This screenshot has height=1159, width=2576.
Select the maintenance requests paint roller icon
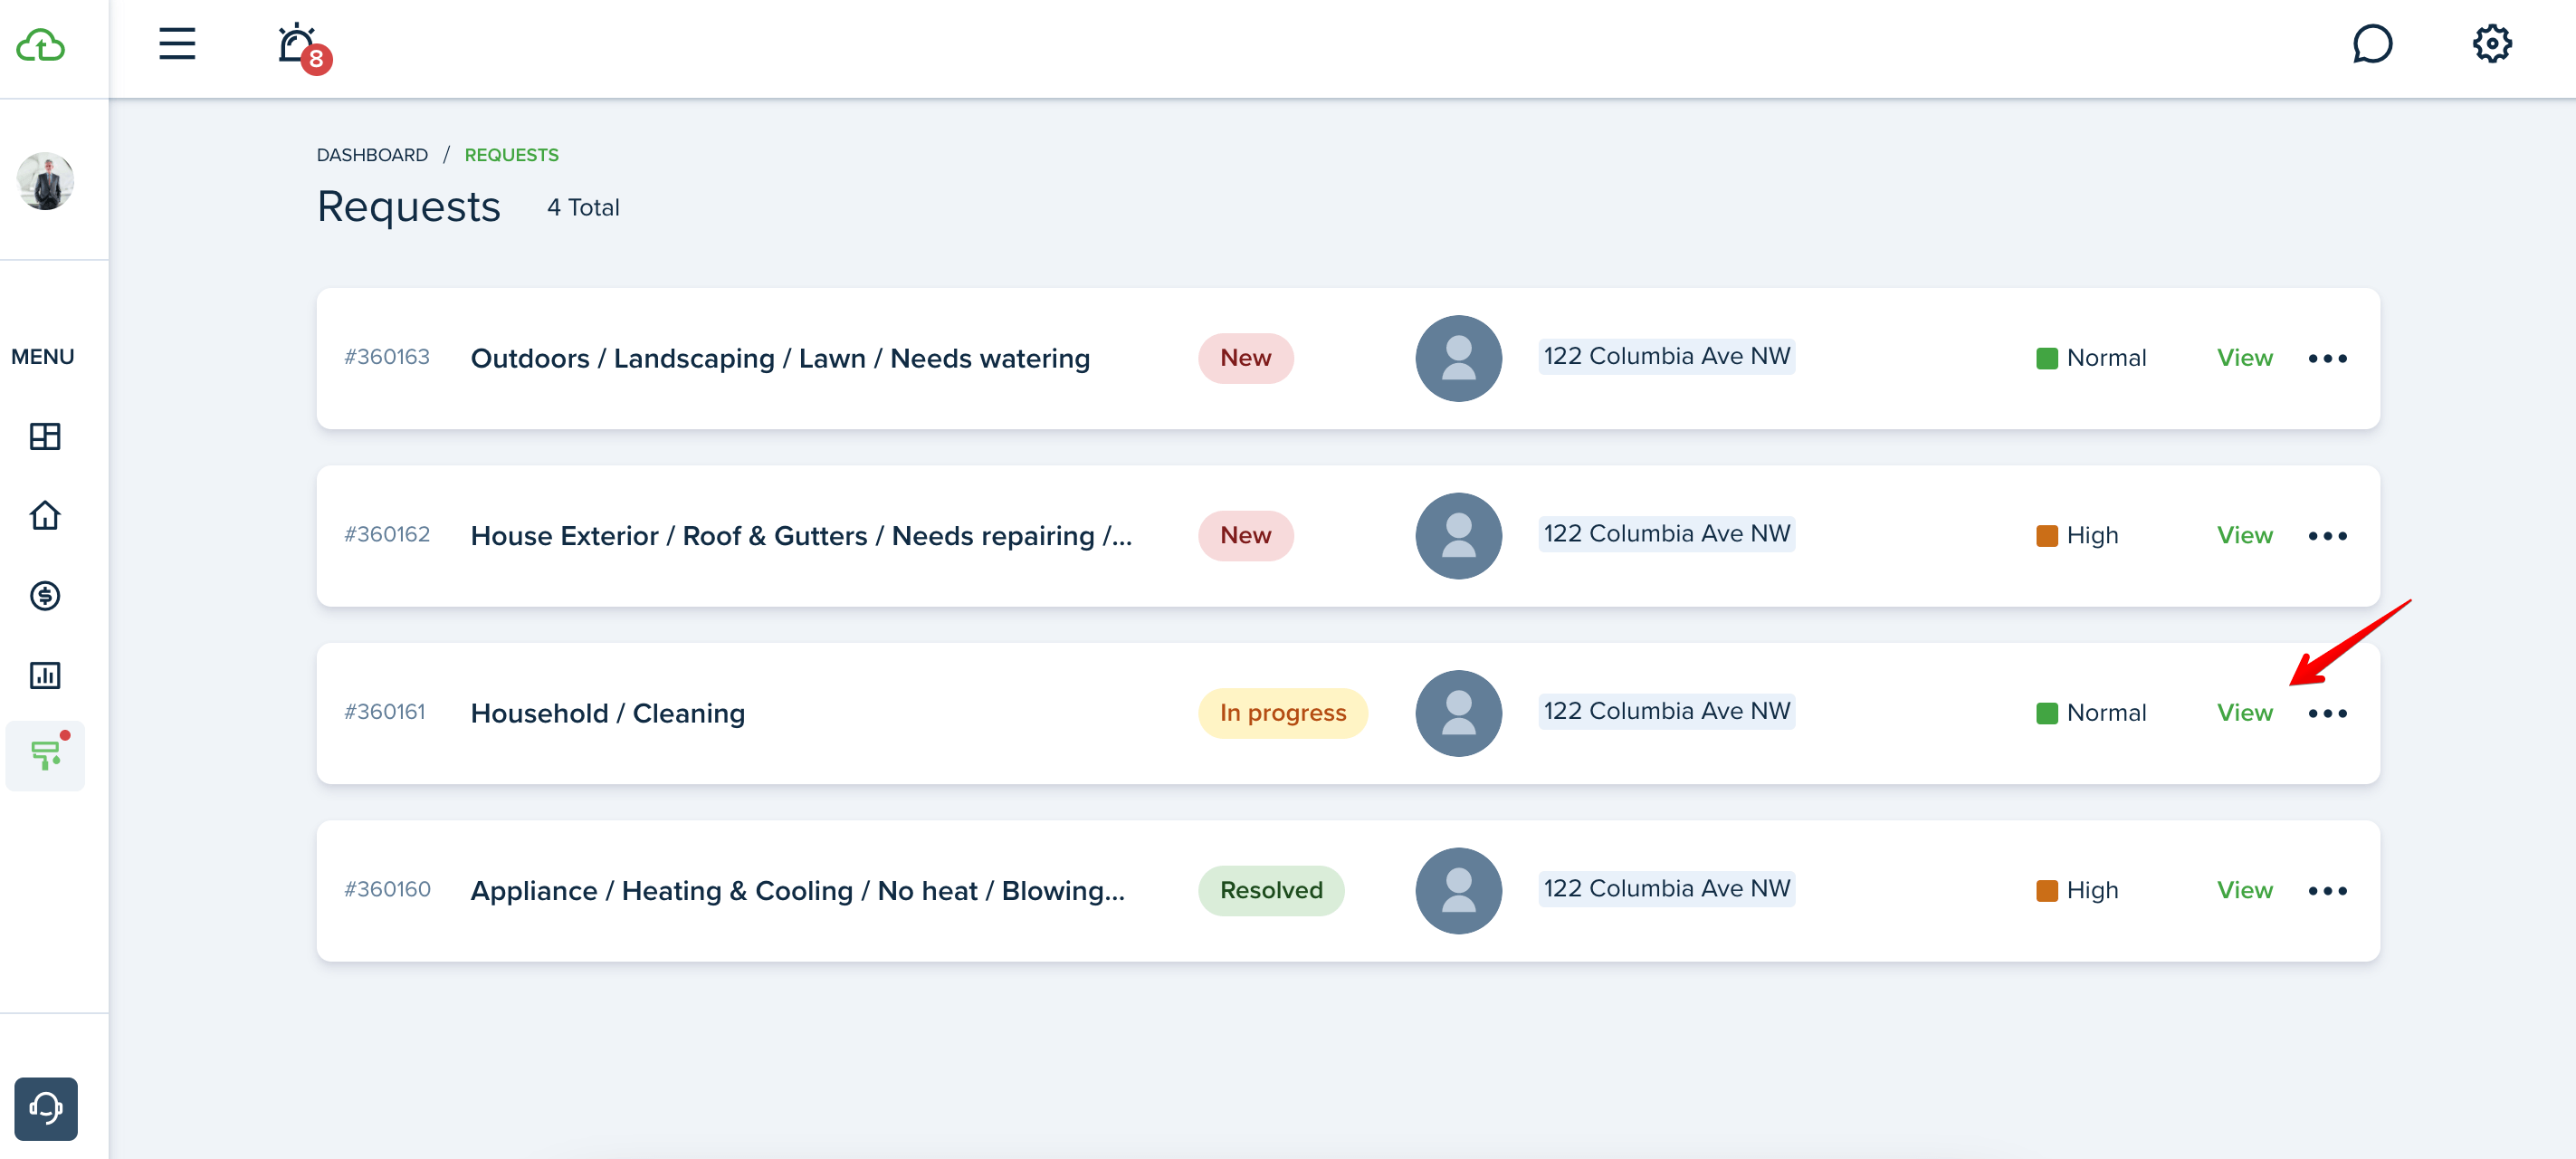click(x=45, y=755)
